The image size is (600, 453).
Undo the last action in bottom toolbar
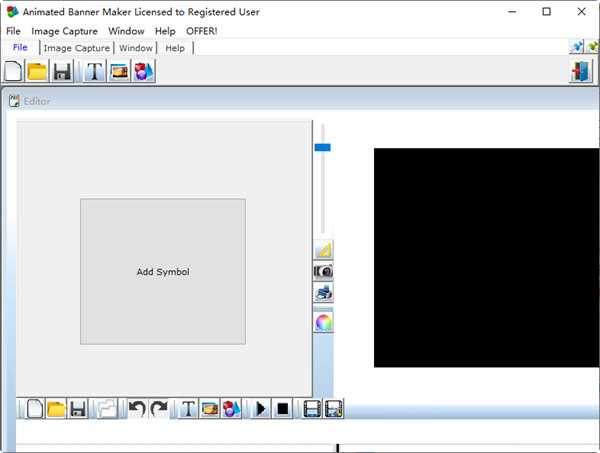pos(138,409)
